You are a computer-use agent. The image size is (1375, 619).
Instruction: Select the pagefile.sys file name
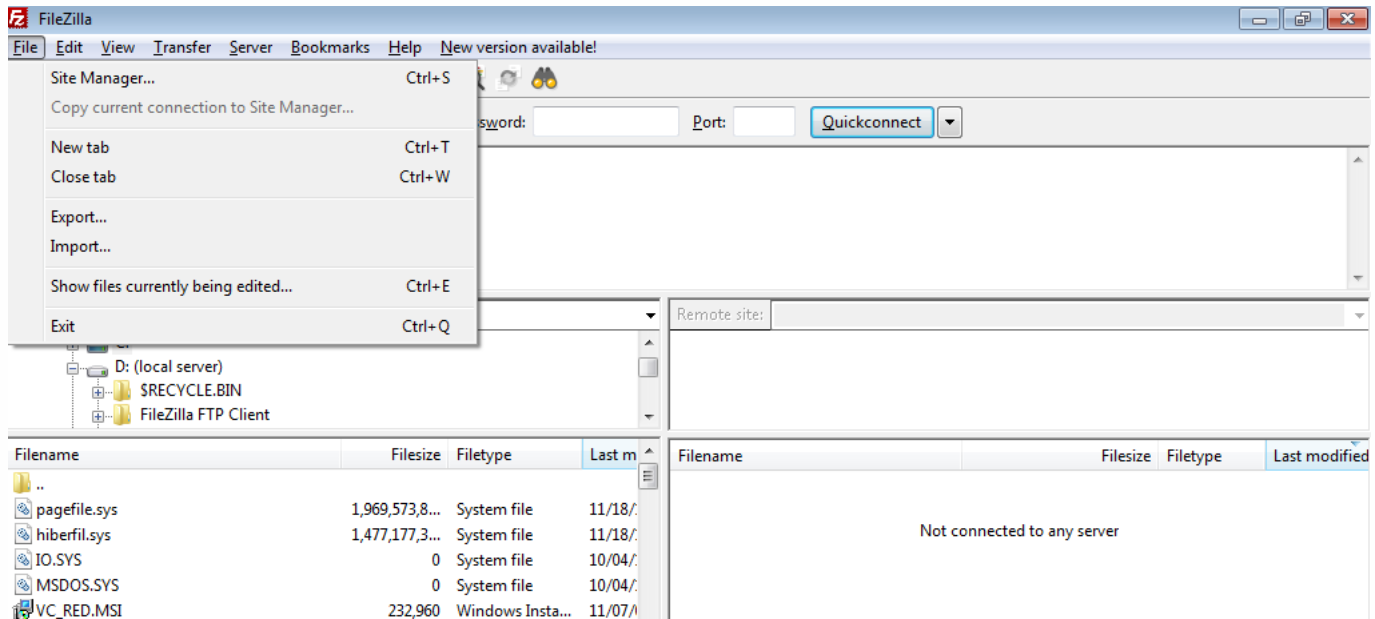tap(77, 510)
